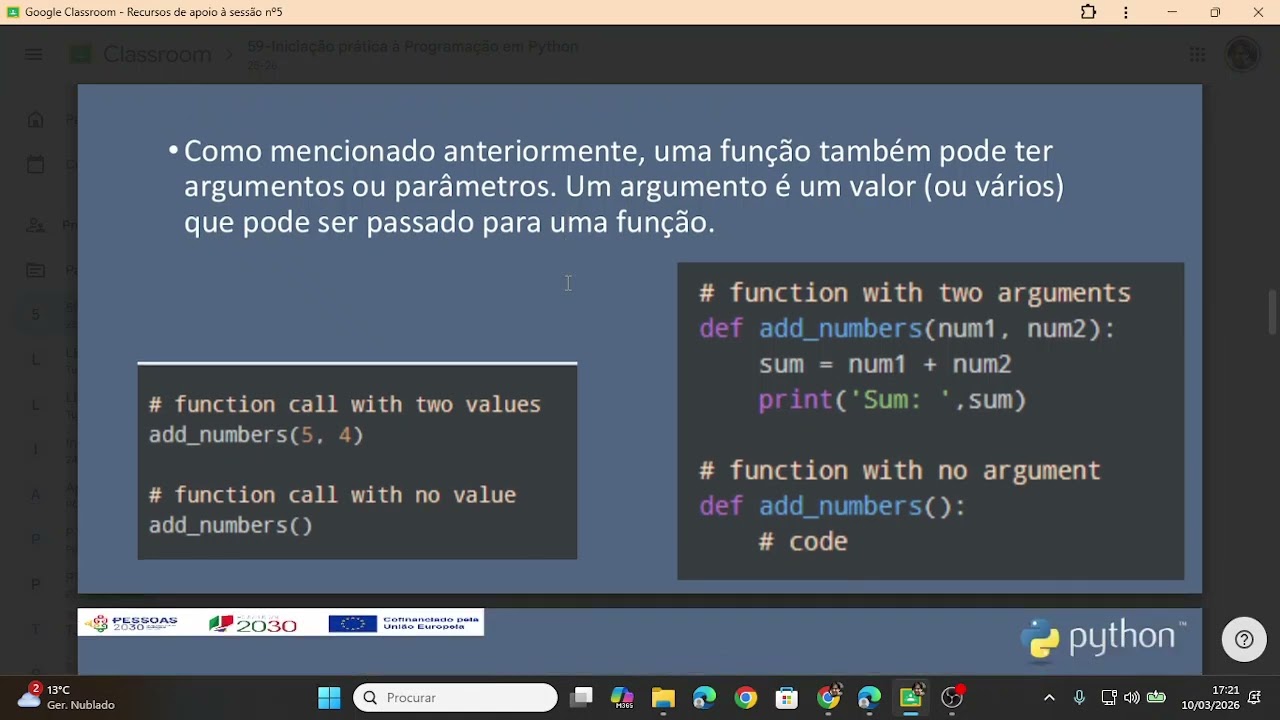Open Task View from the taskbar
The image size is (1280, 720).
click(581, 697)
